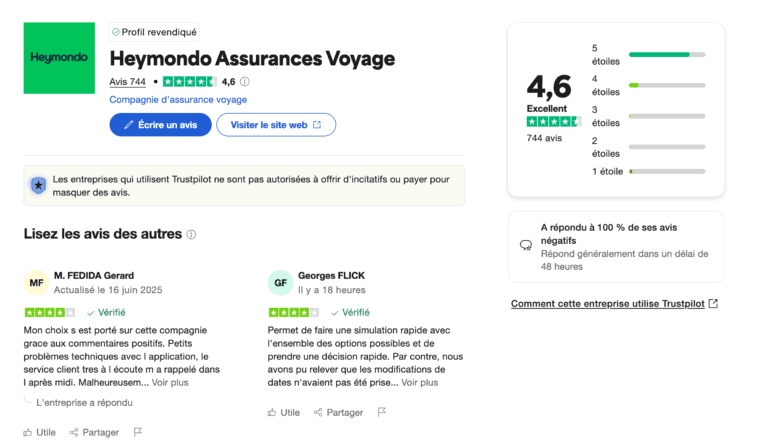Click the info icon next to 4,6 rating
This screenshot has width=768, height=442.
click(x=245, y=82)
